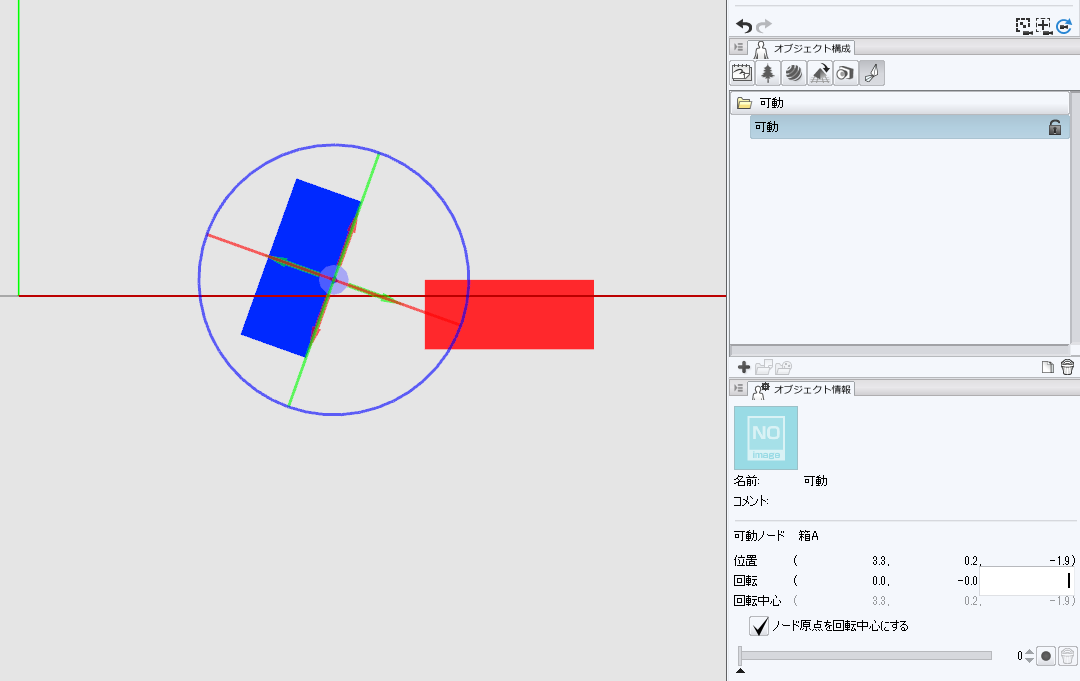Screen dimensions: 1080x681
Task: Select the grid plane with arrow icon
Action: [820, 73]
